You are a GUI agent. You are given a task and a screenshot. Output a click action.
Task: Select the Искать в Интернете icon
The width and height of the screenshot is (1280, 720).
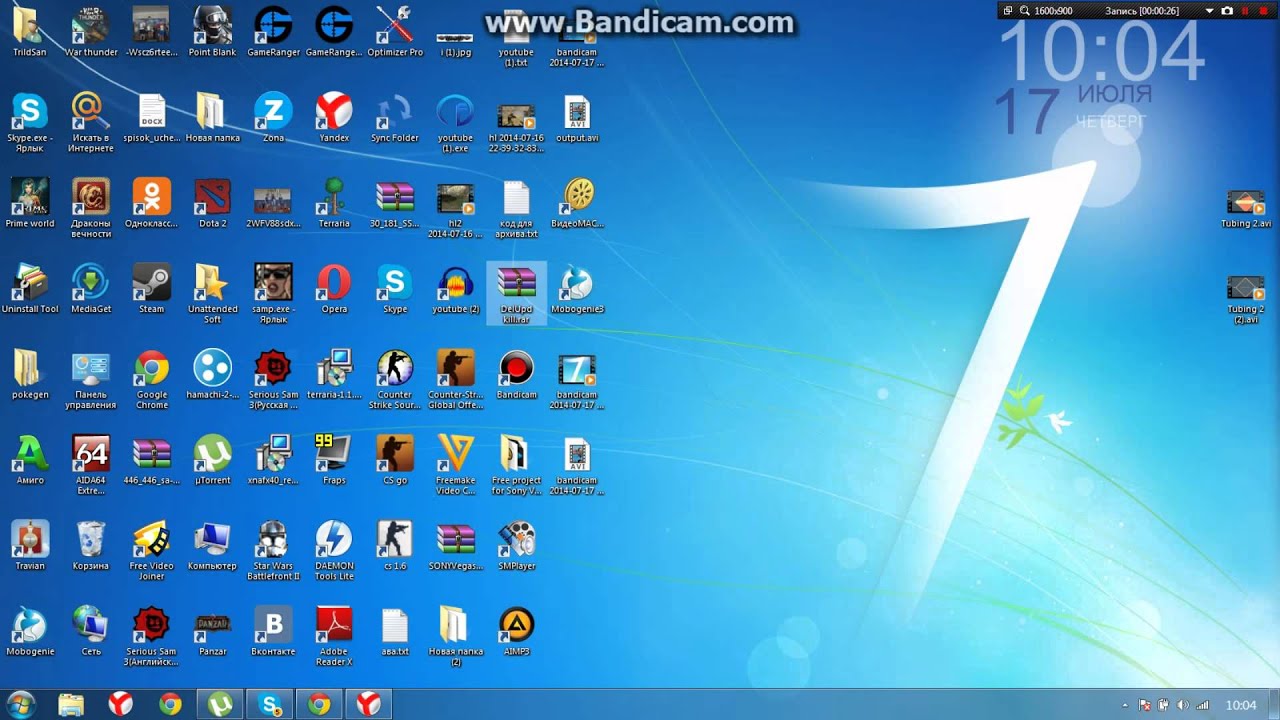tap(91, 123)
